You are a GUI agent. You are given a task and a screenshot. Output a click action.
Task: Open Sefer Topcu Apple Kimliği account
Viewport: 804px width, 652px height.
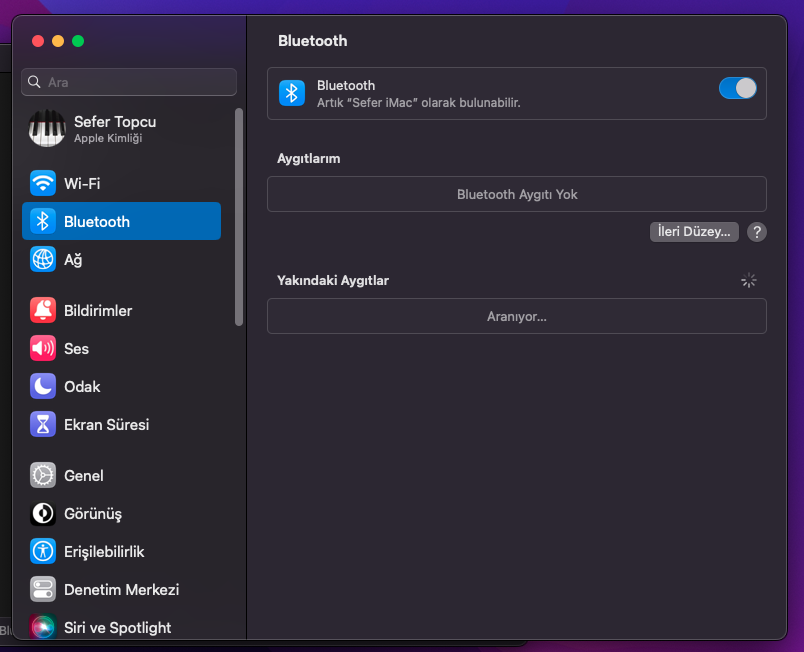tap(115, 128)
